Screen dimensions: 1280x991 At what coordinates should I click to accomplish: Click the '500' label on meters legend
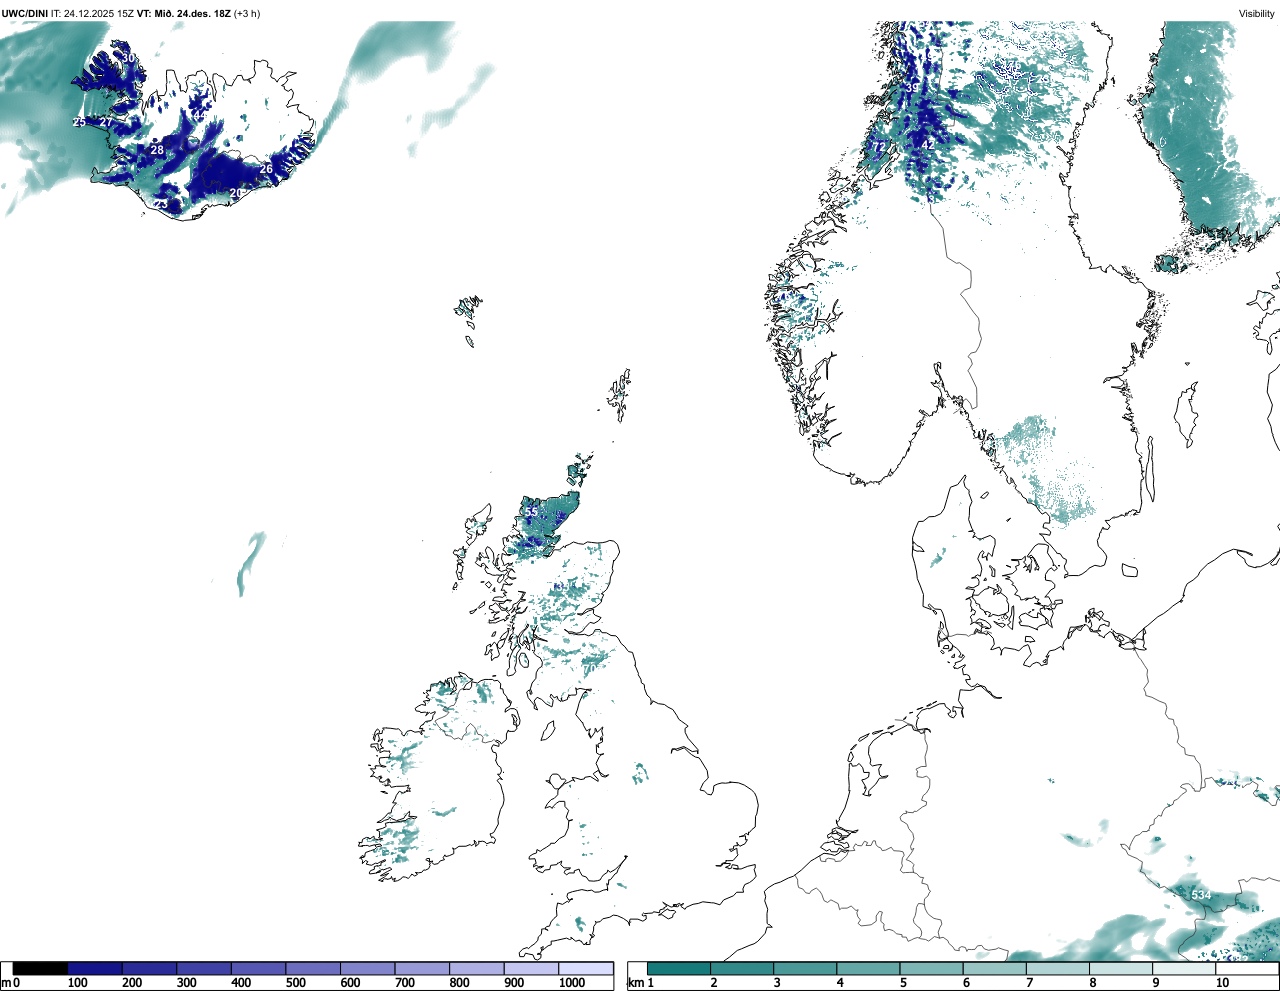click(x=295, y=983)
